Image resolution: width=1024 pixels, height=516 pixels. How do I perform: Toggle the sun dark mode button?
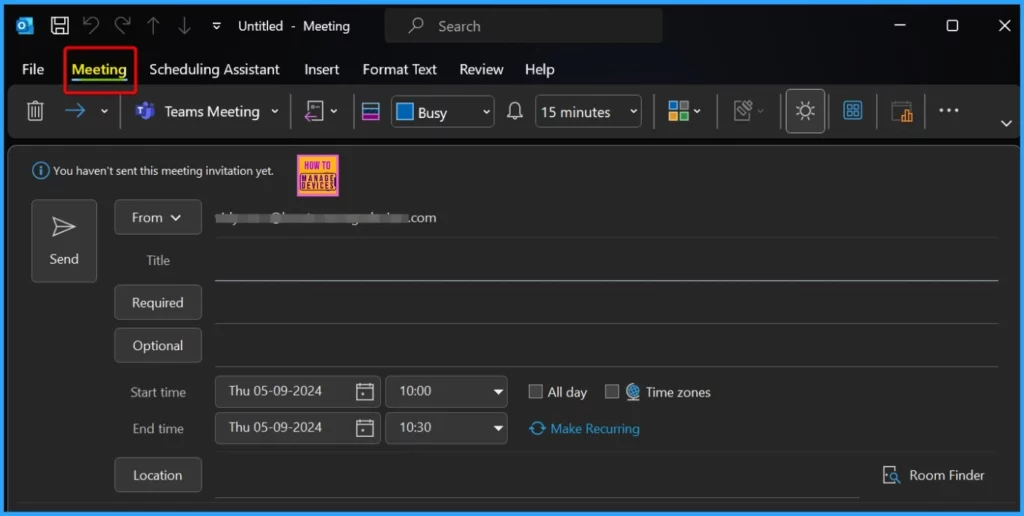click(805, 111)
